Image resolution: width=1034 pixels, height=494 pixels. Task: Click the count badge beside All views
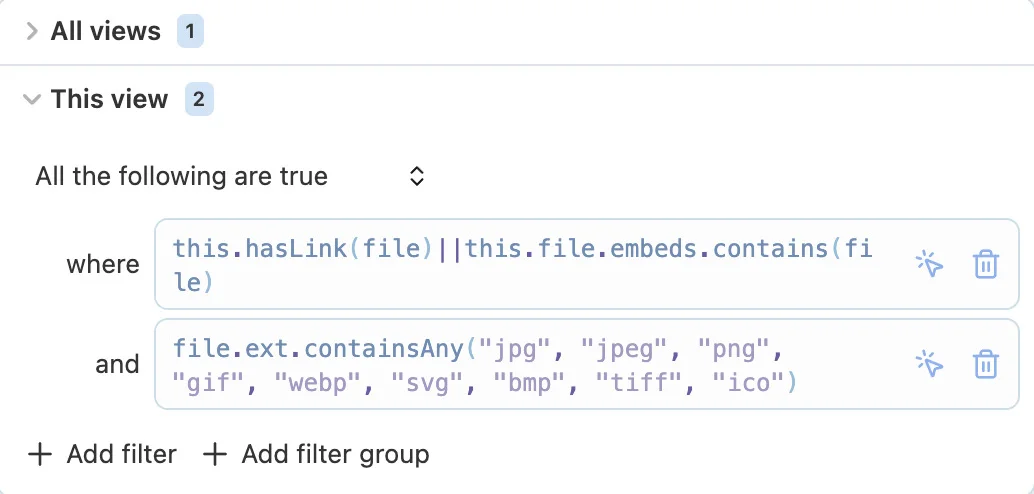(190, 31)
